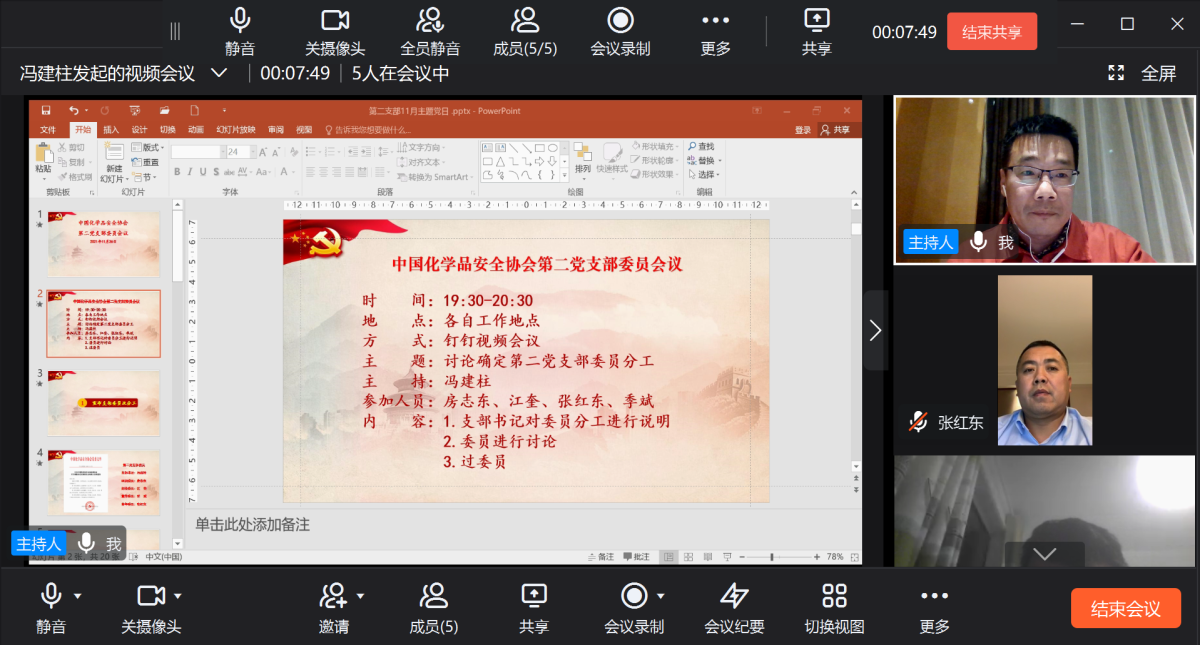Open the 更多 options in bottom bar
Image resolution: width=1200 pixels, height=645 pixels.
pos(934,597)
